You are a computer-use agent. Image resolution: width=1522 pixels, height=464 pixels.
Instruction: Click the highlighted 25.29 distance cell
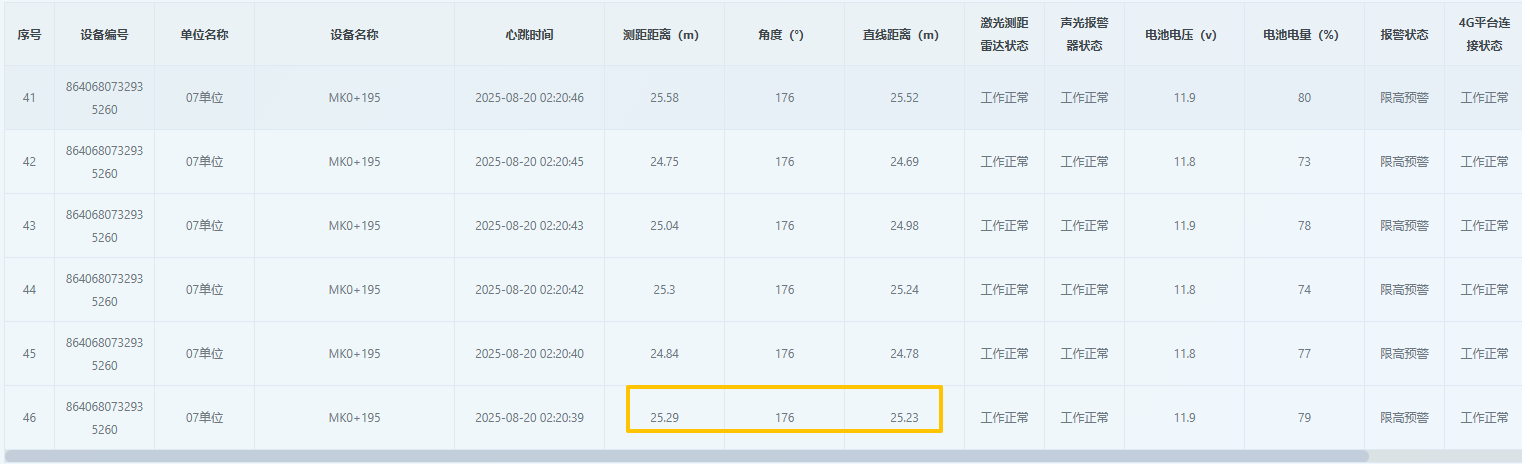pos(664,418)
